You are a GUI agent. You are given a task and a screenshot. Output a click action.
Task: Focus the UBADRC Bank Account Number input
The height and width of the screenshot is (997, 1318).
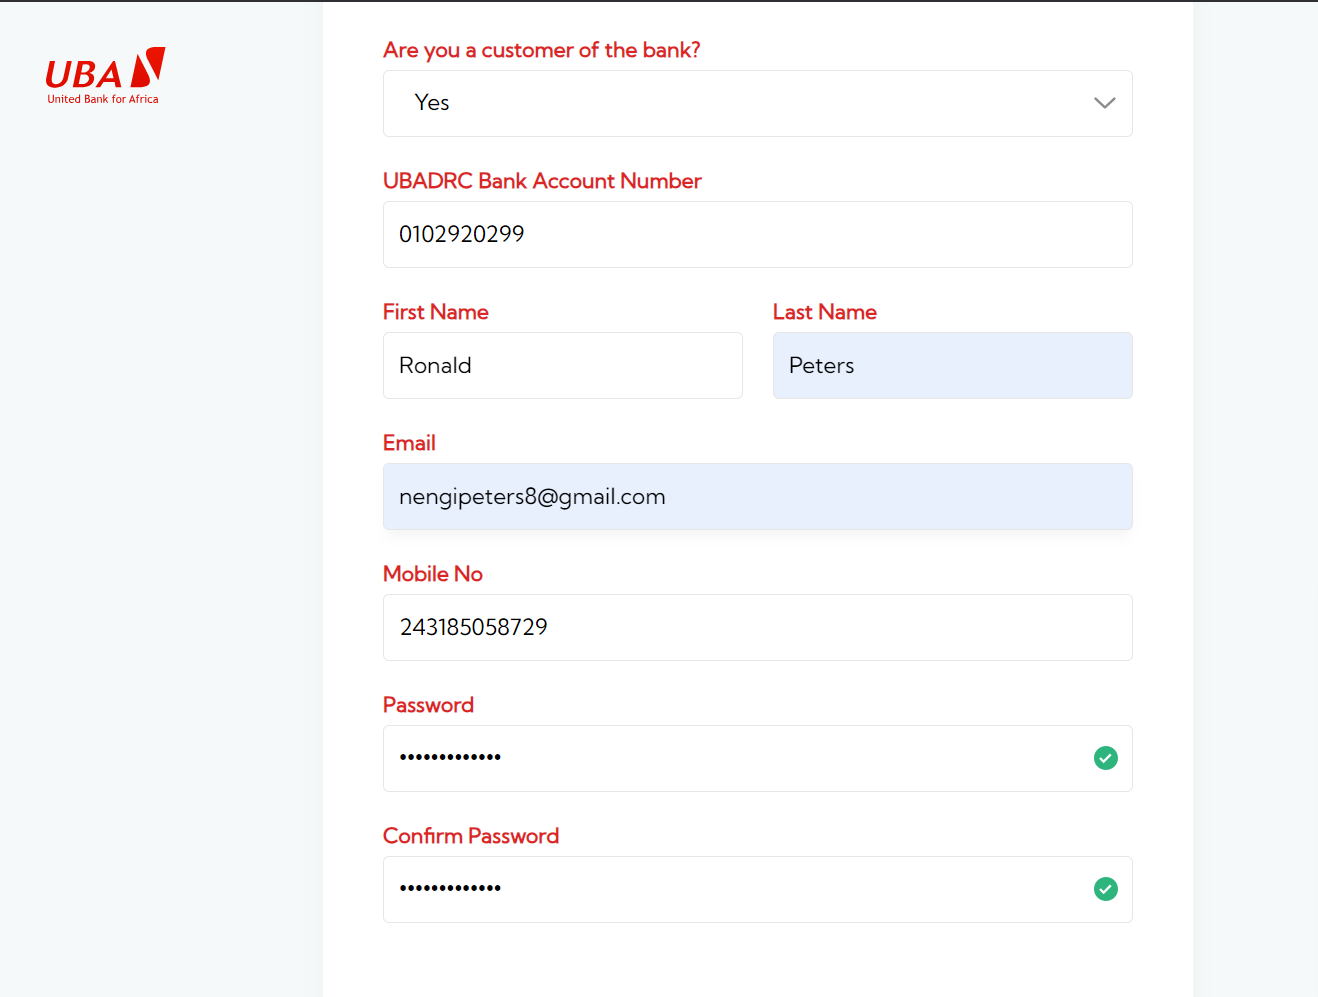757,235
